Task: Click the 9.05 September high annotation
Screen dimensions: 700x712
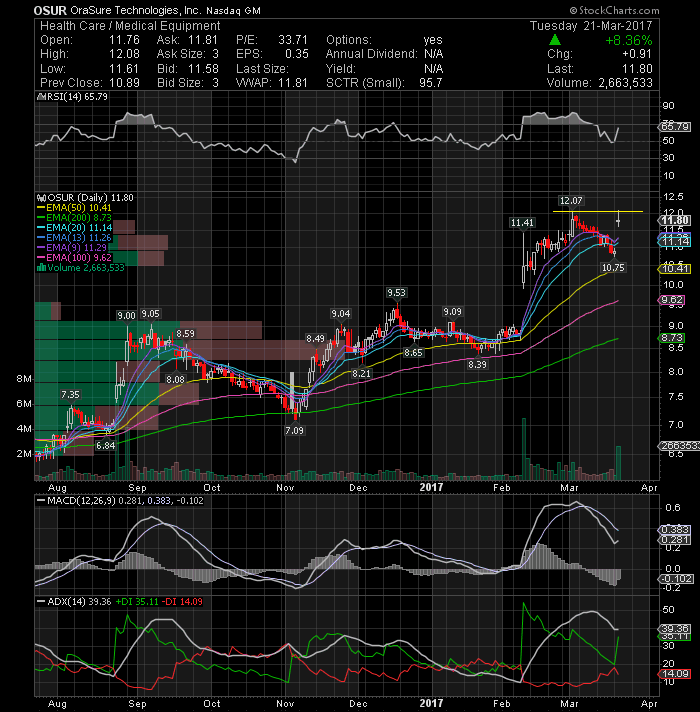Action: [x=150, y=314]
